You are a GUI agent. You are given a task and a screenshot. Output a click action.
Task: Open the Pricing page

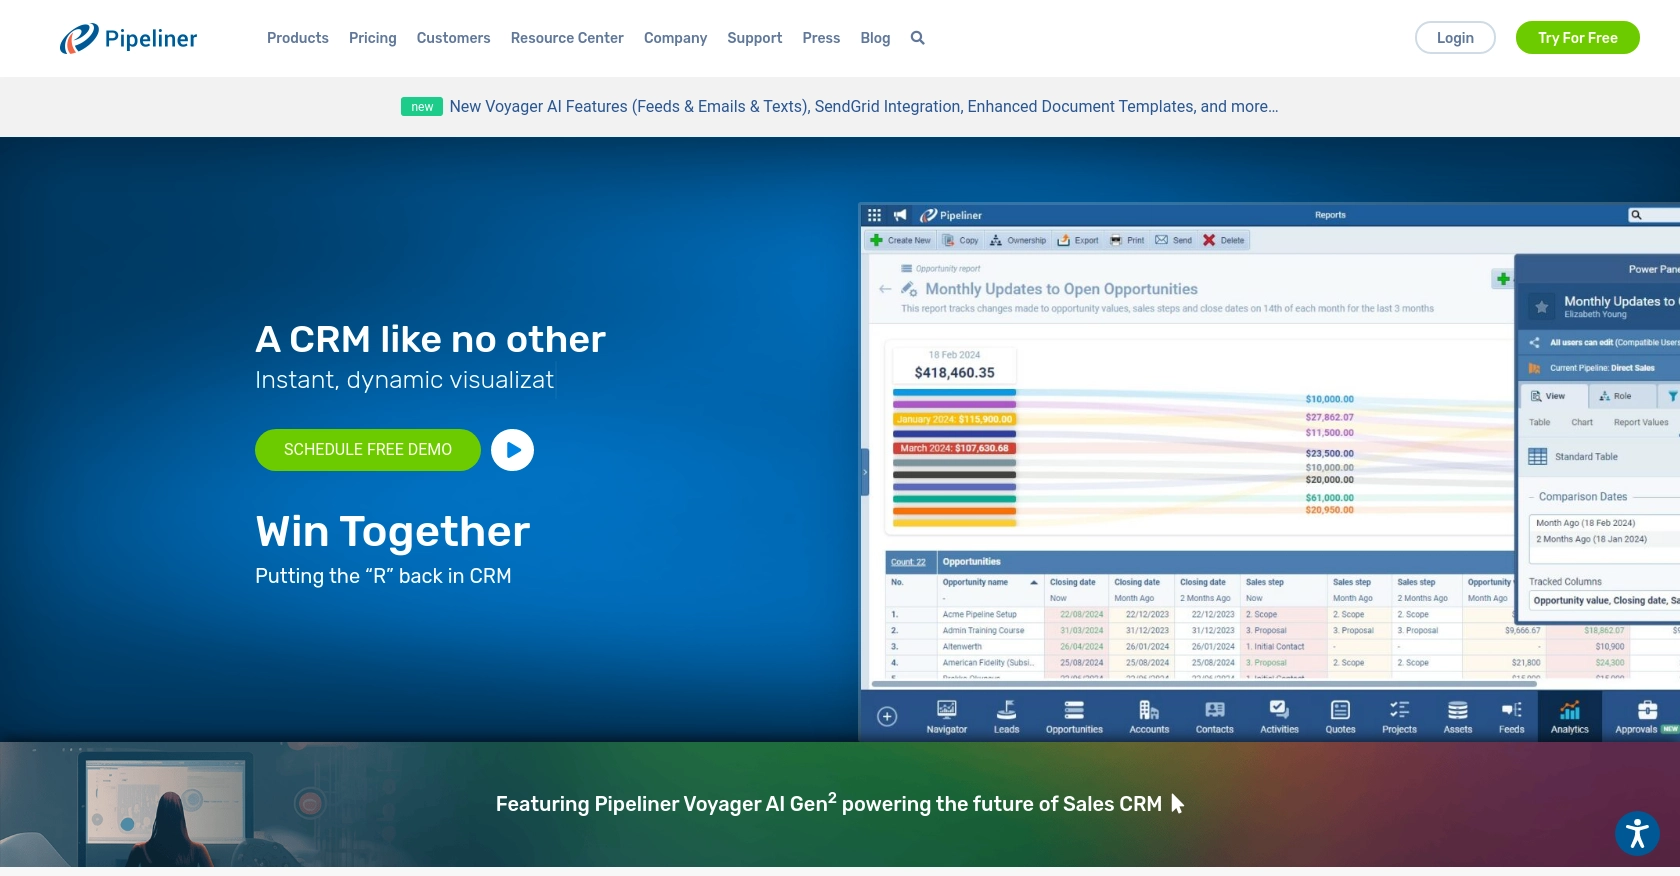coord(373,38)
